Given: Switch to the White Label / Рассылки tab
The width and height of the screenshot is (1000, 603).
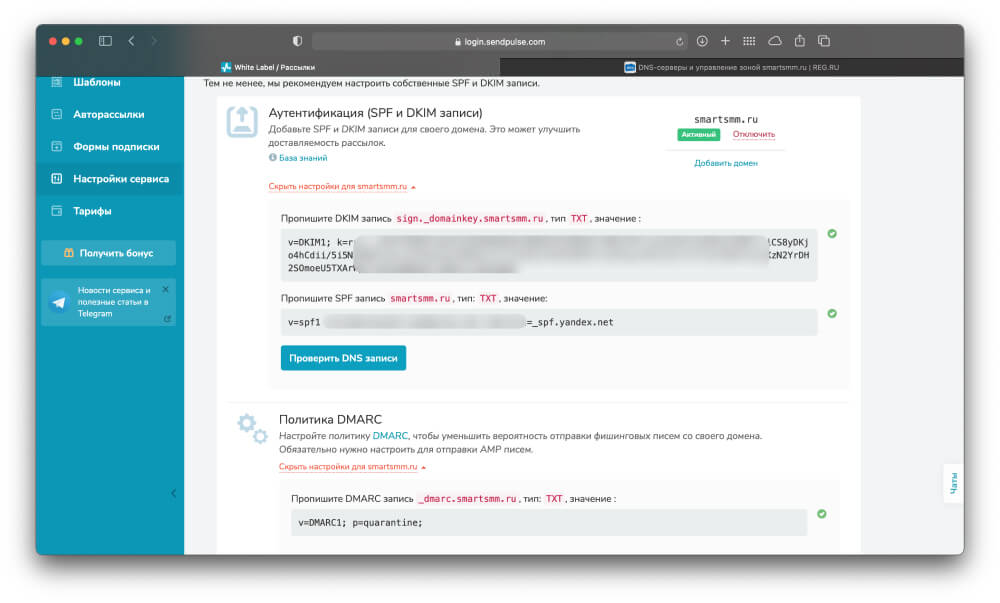Looking at the screenshot, I should (268, 67).
